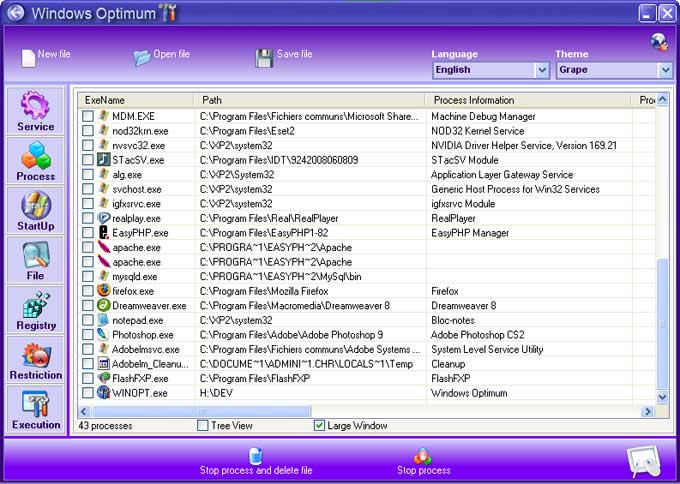This screenshot has width=680, height=484.
Task: Click the realplay.exe icon in the list
Action: click(x=104, y=218)
